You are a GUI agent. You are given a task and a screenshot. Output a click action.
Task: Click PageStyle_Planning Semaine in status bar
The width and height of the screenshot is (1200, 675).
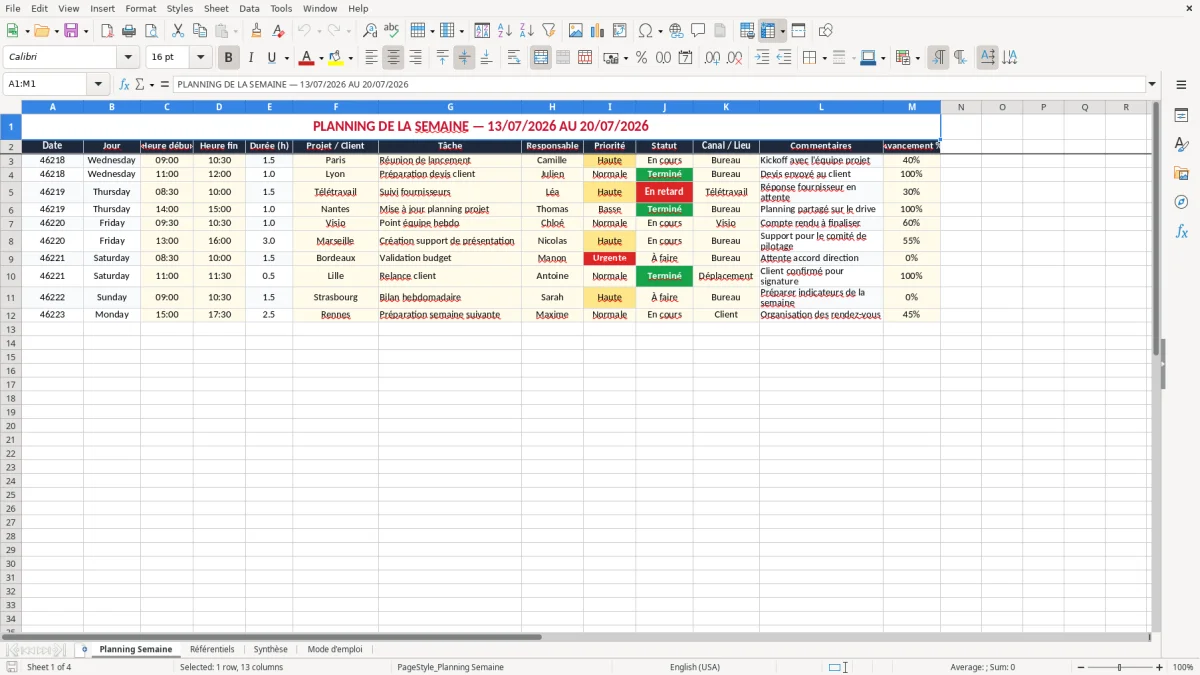click(x=450, y=667)
